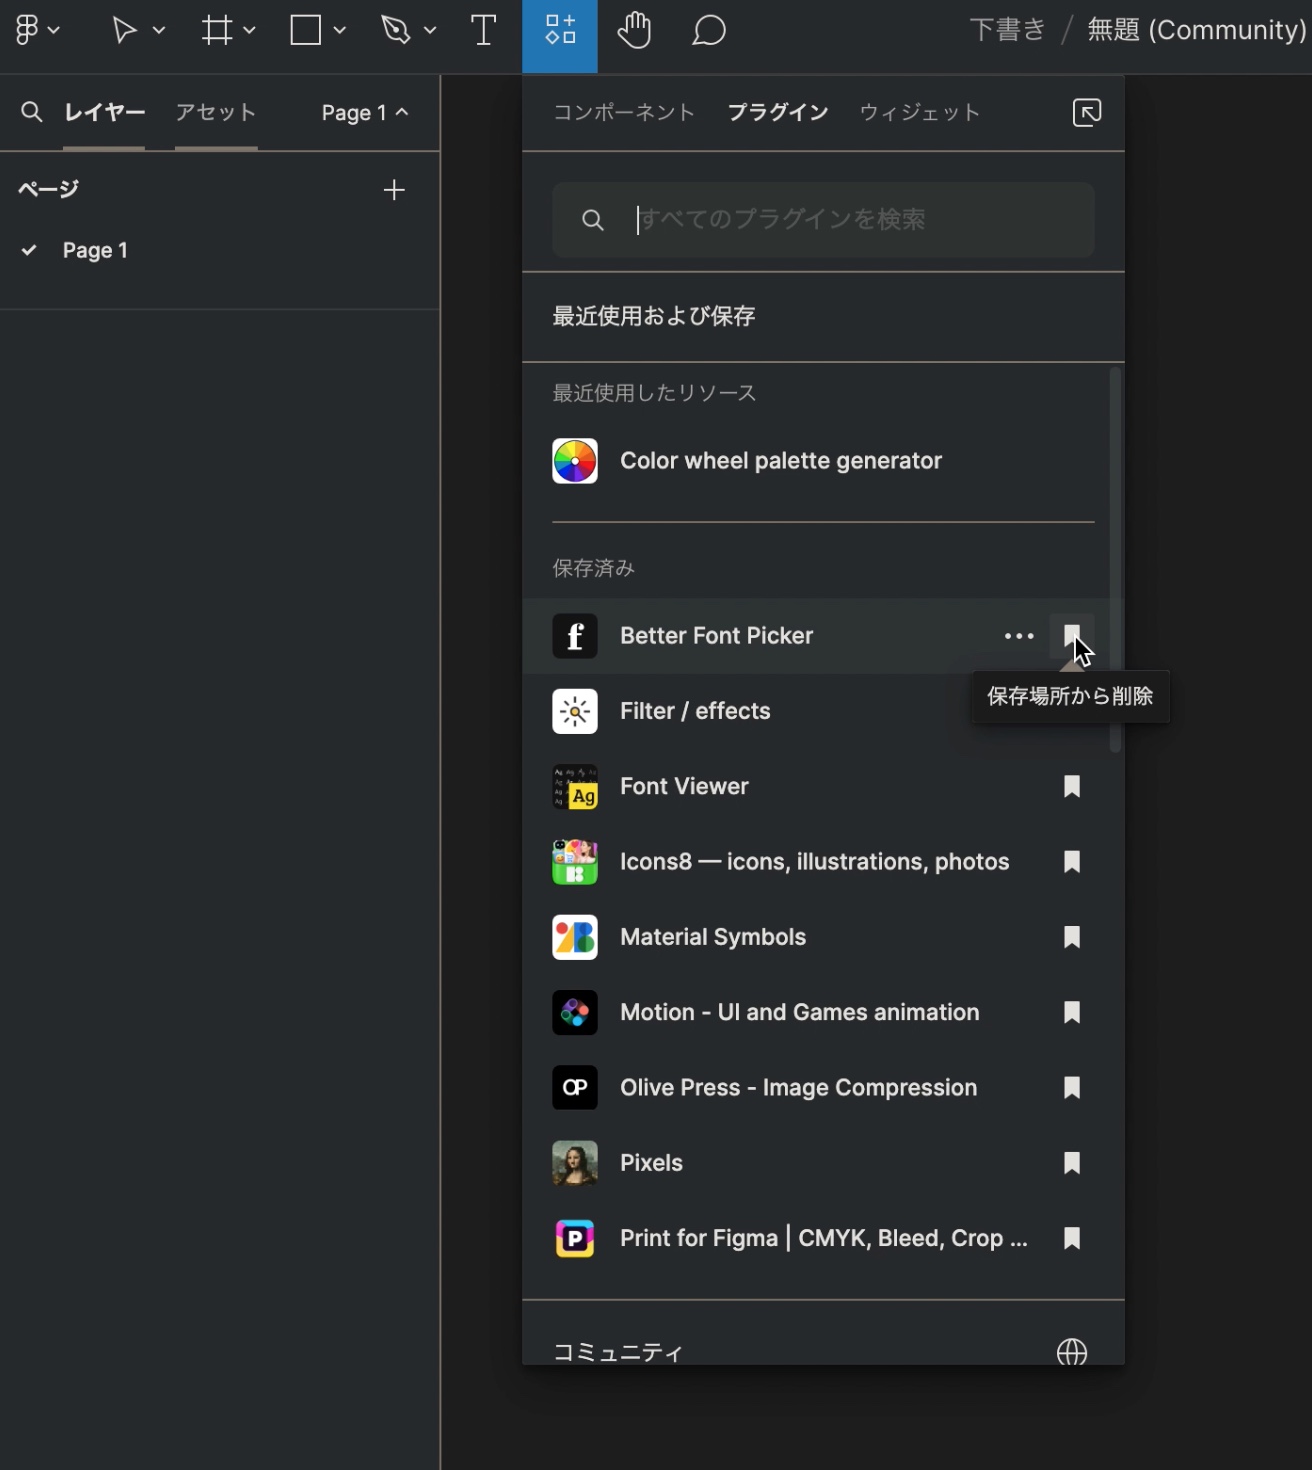The image size is (1312, 1470).
Task: Remove Print for Figma bookmark
Action: [x=1072, y=1238]
